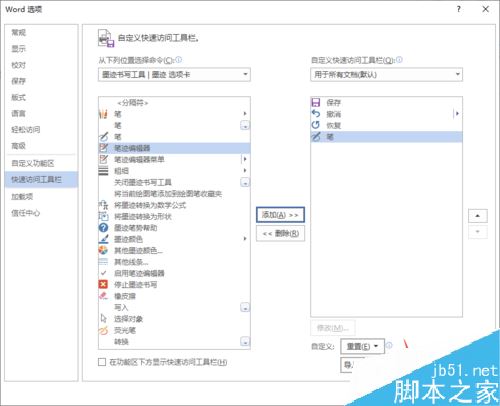
Task: Open the 语言 options category
Action: point(41,113)
